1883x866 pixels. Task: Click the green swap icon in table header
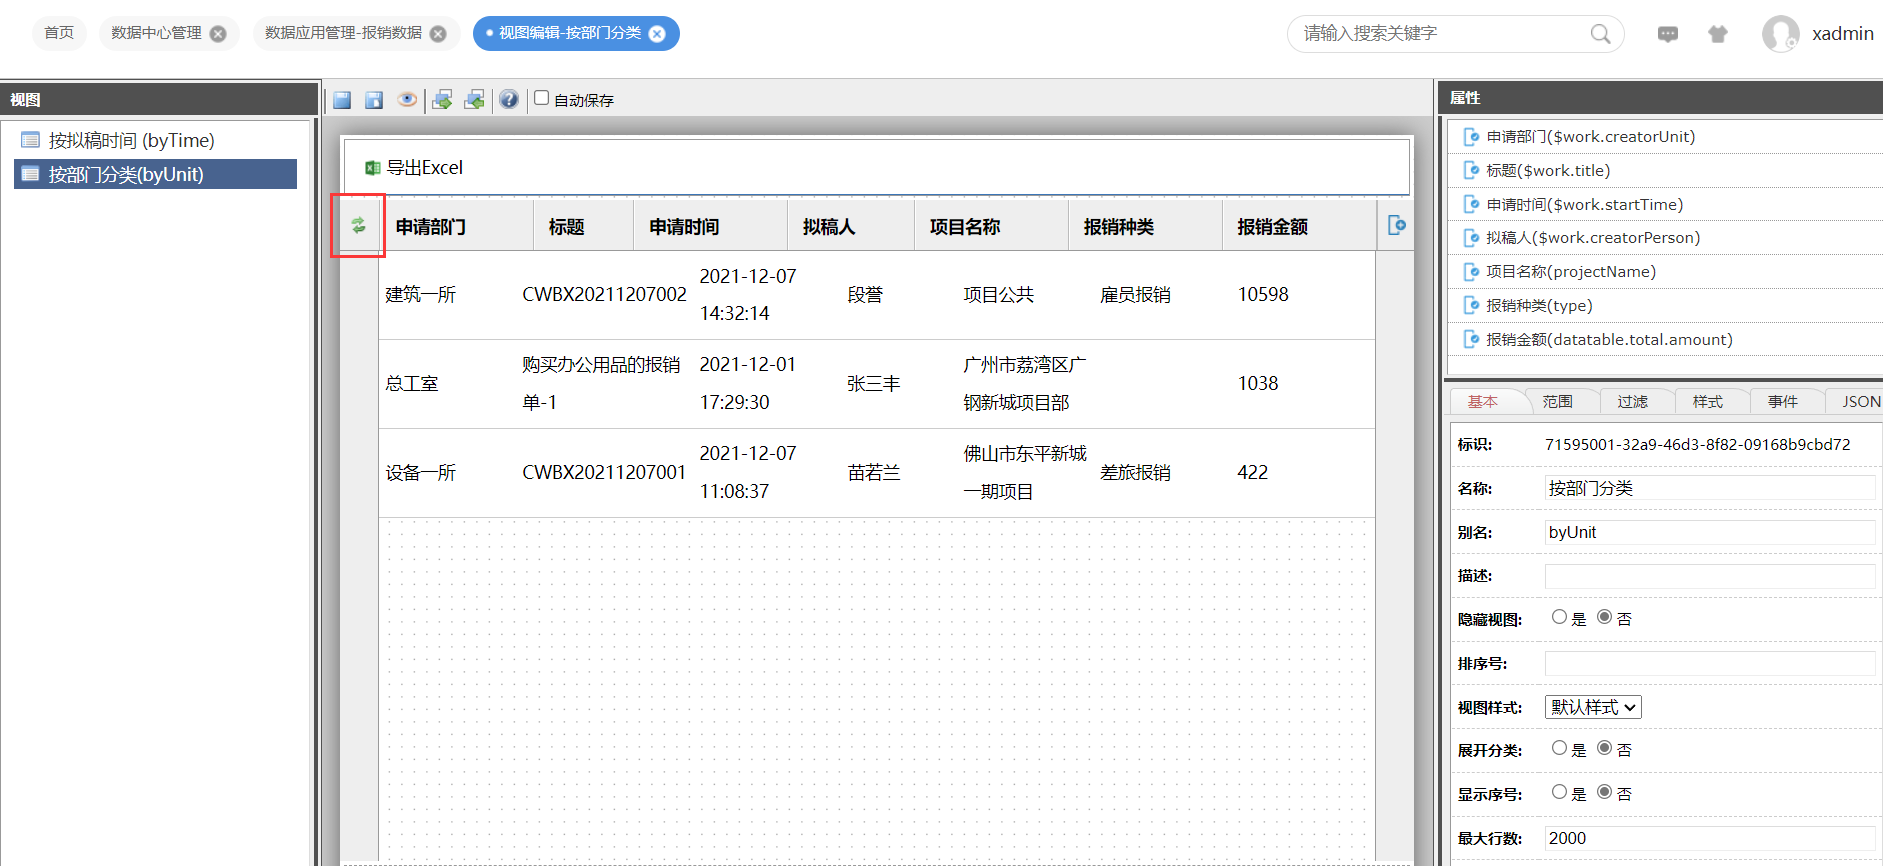point(358,226)
